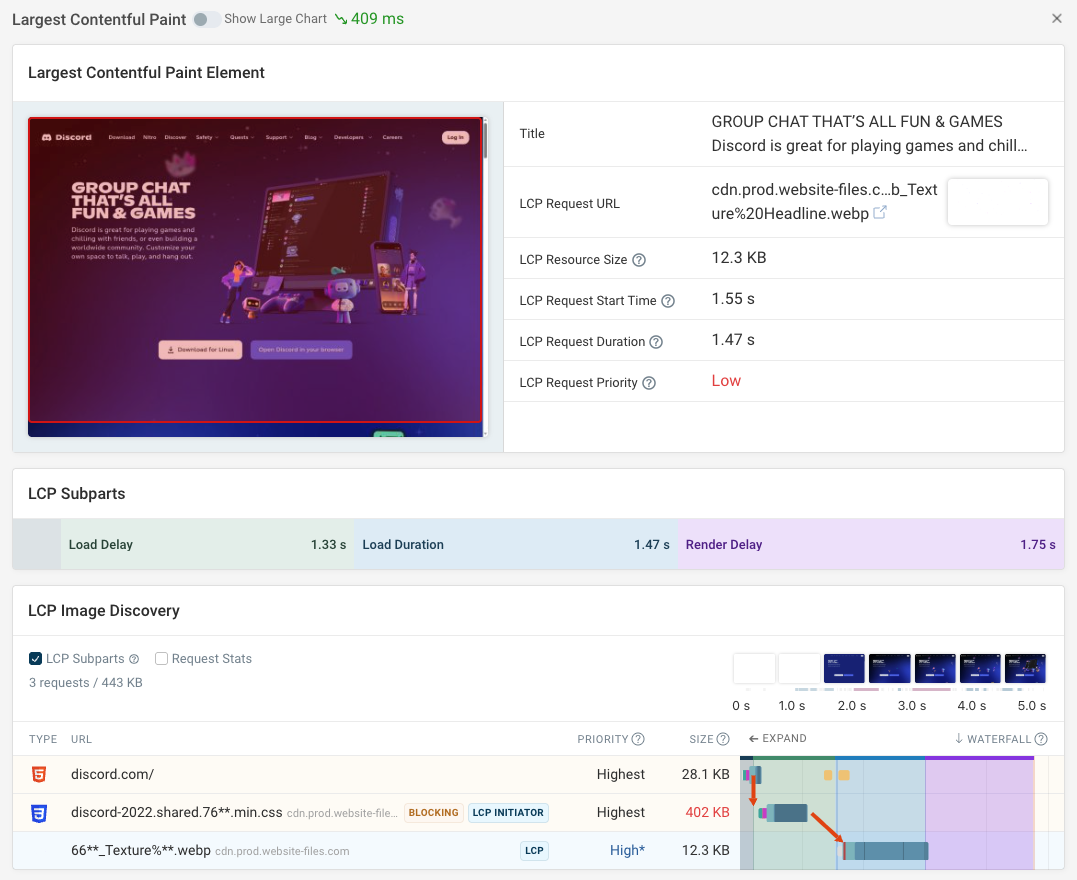
Task: Click the Size column help icon
Action: tap(723, 739)
